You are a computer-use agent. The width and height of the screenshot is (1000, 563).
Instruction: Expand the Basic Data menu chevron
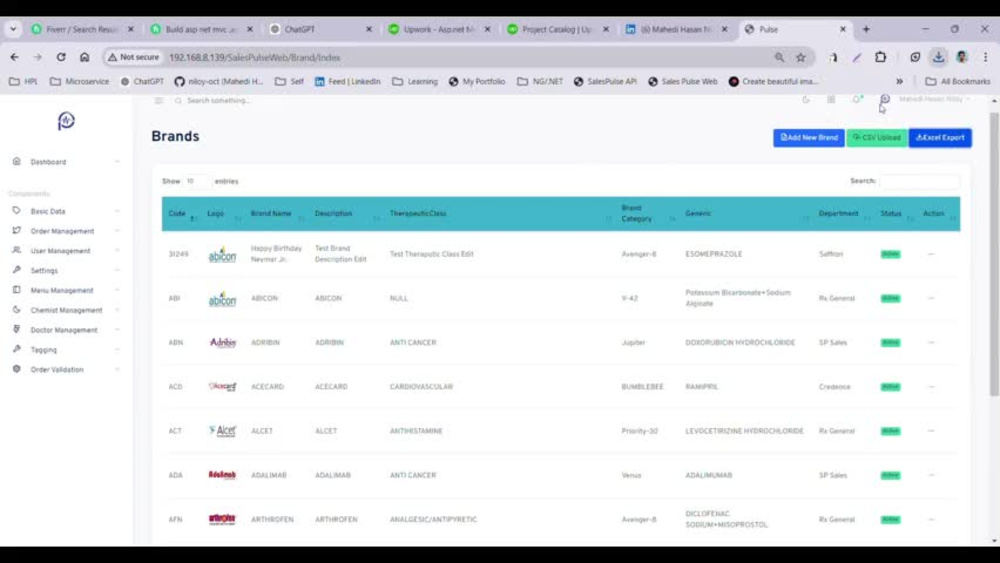coord(117,211)
